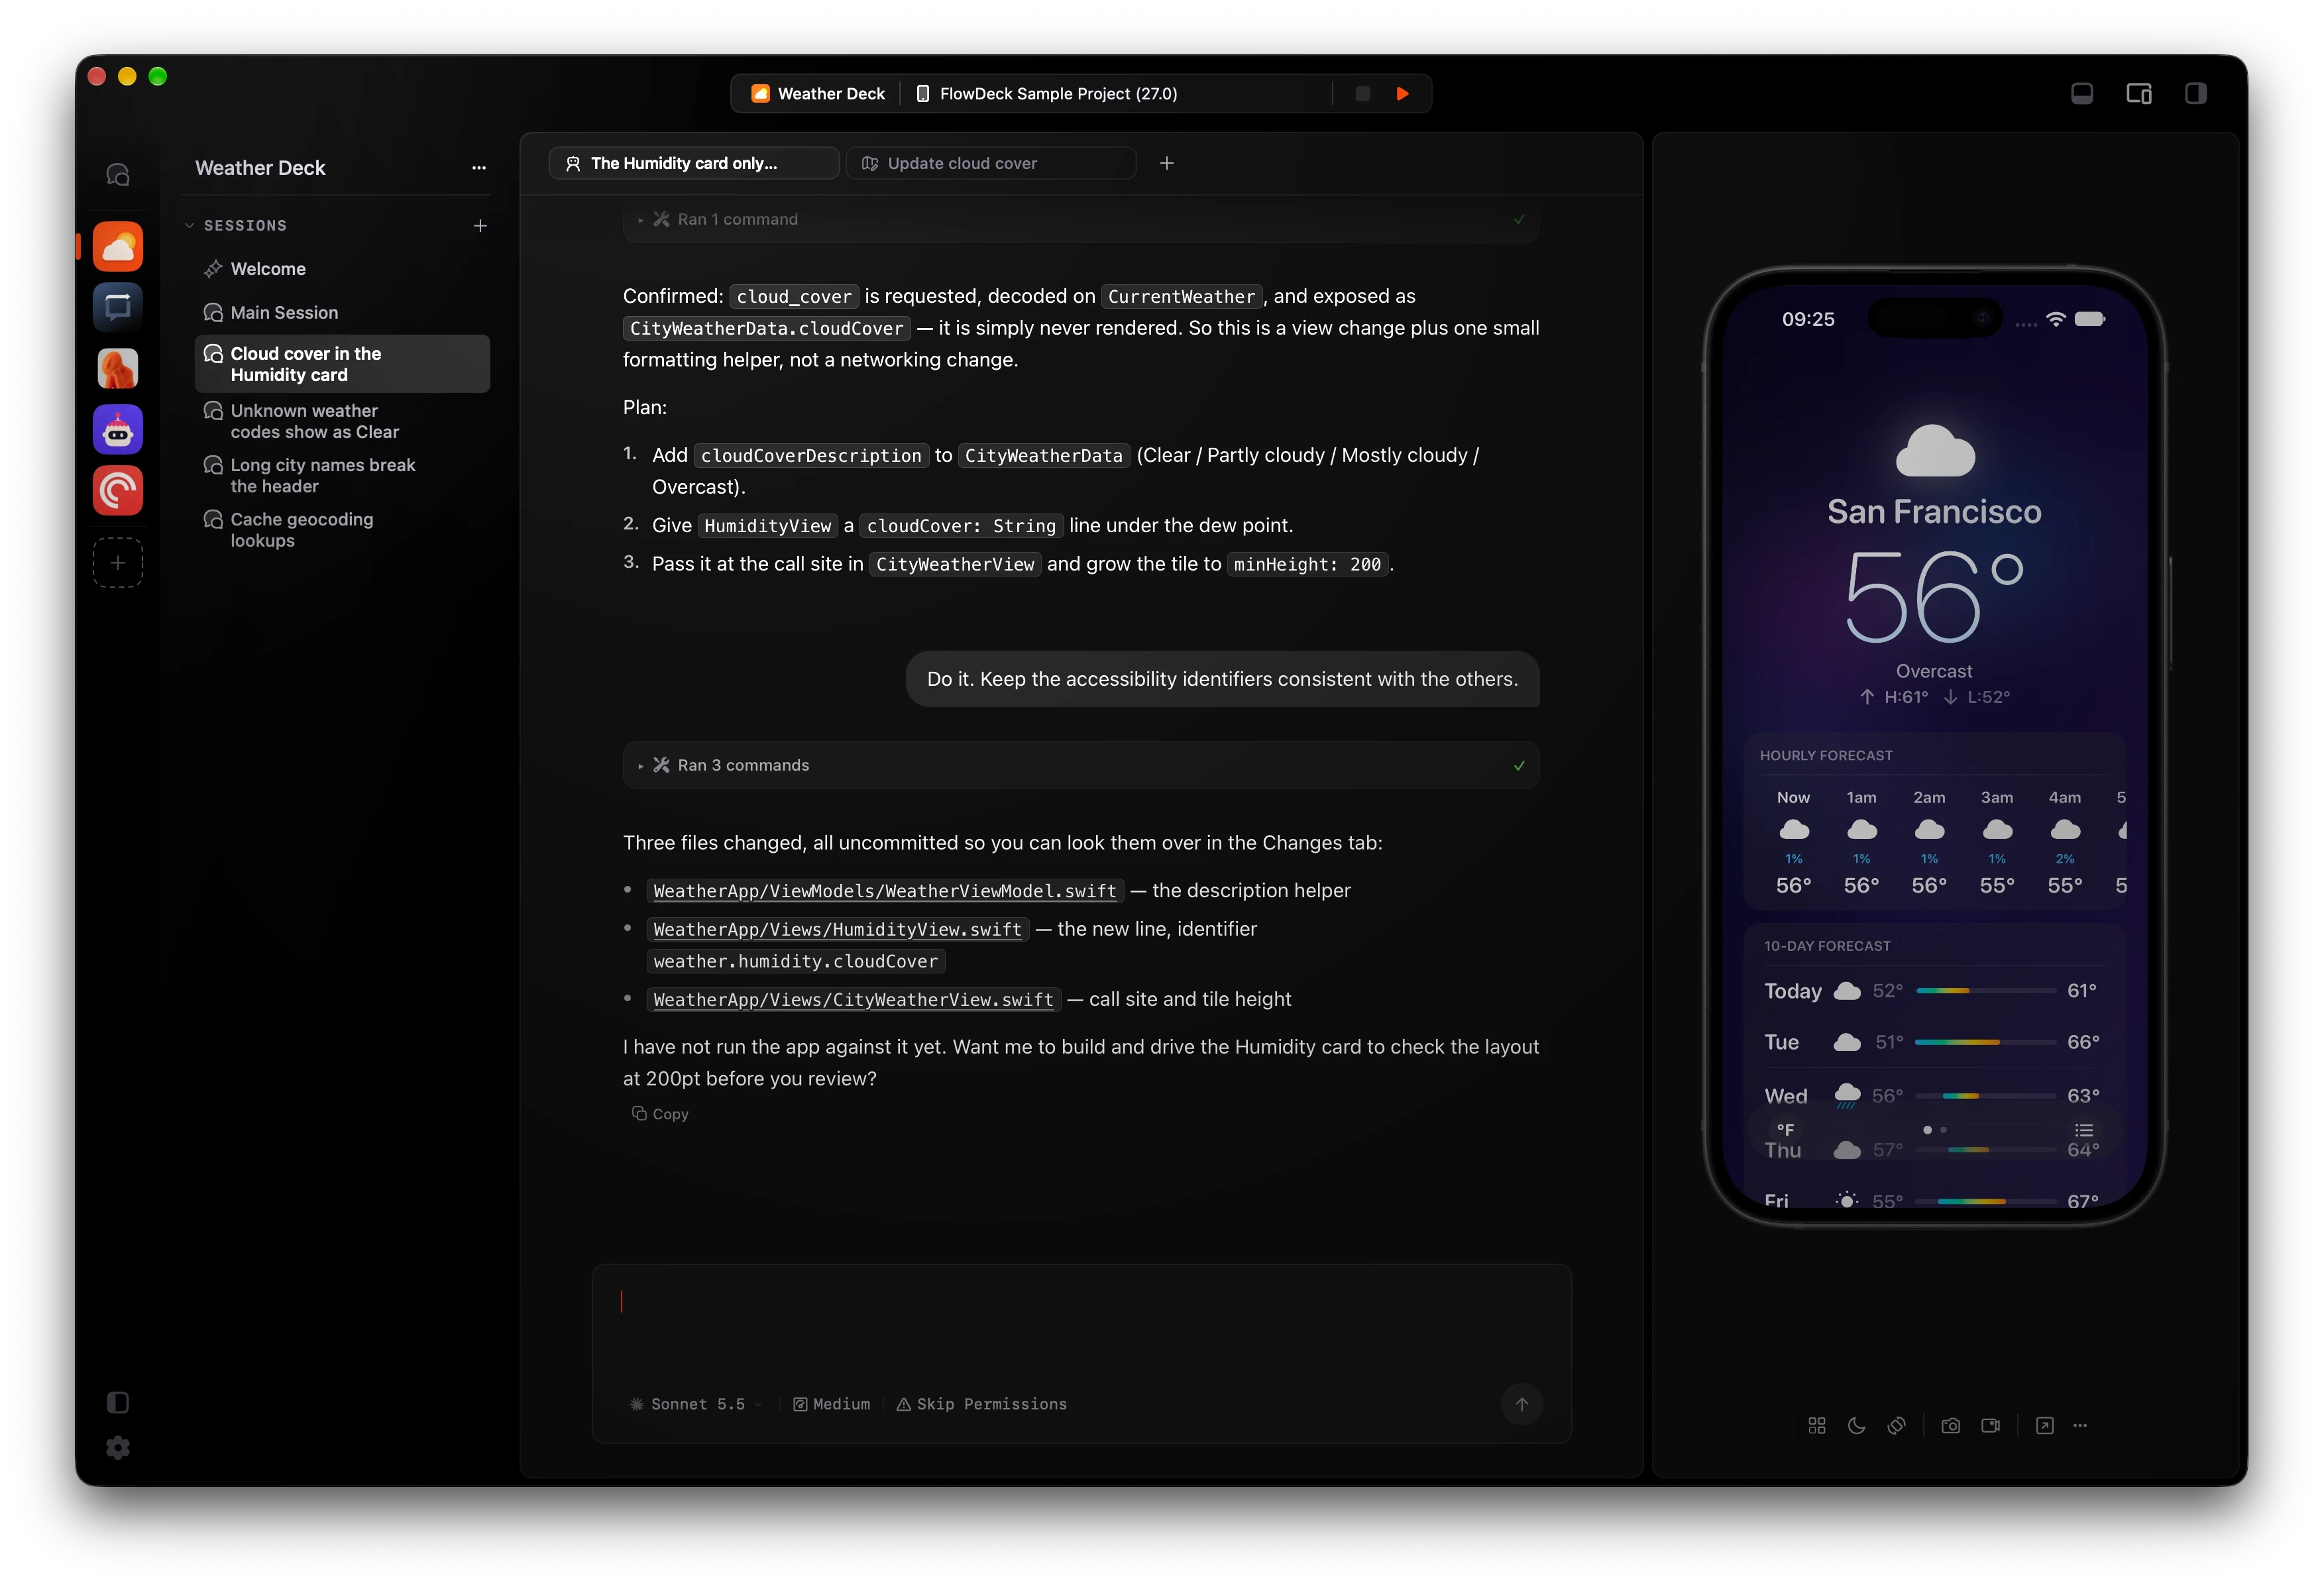The image size is (2324, 1589).
Task: Tap the 4am hourly forecast column
Action: tap(2064, 842)
